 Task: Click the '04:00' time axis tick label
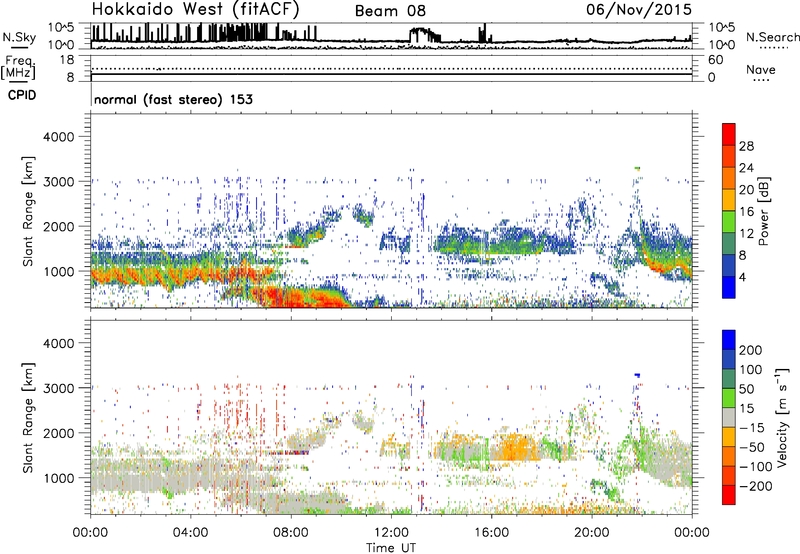click(x=190, y=533)
